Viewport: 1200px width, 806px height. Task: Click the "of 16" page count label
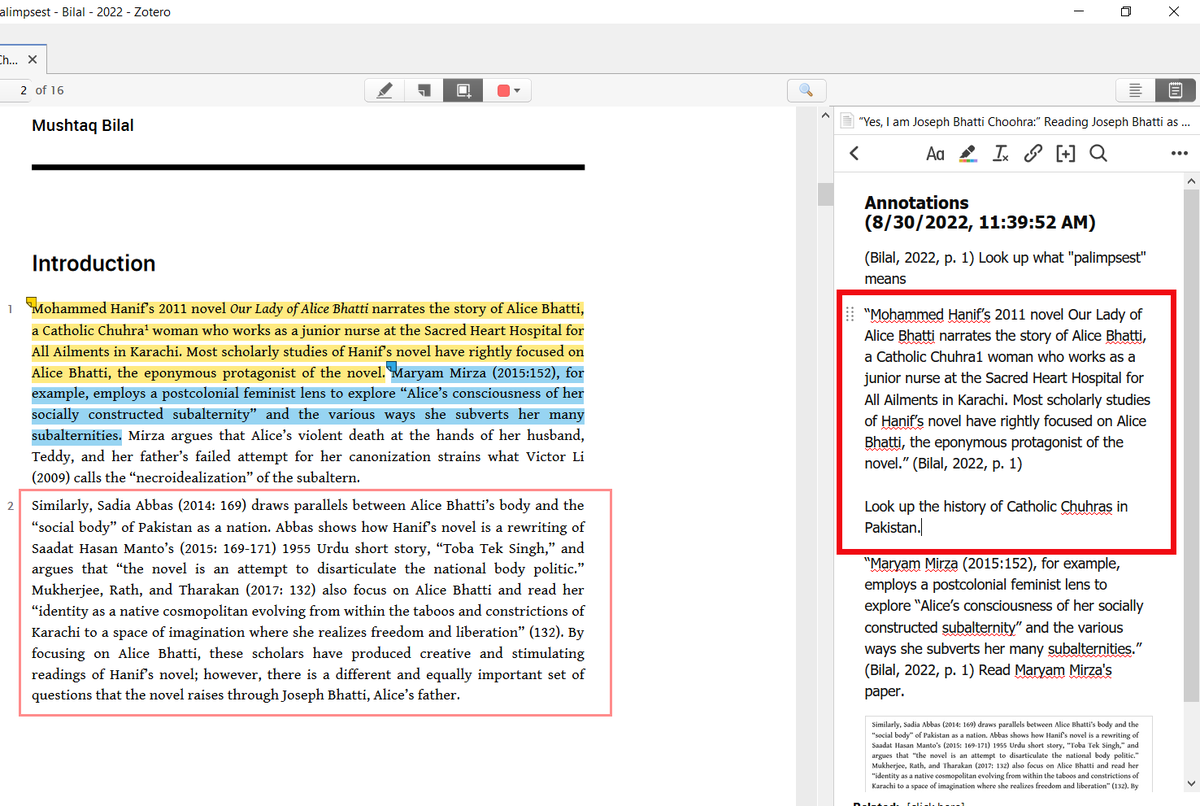(50, 90)
